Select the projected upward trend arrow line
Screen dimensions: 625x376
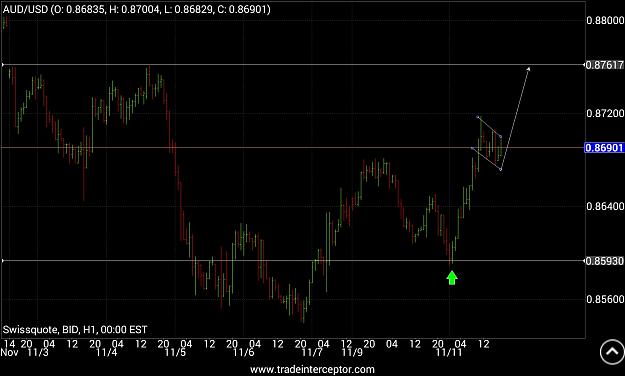point(515,119)
